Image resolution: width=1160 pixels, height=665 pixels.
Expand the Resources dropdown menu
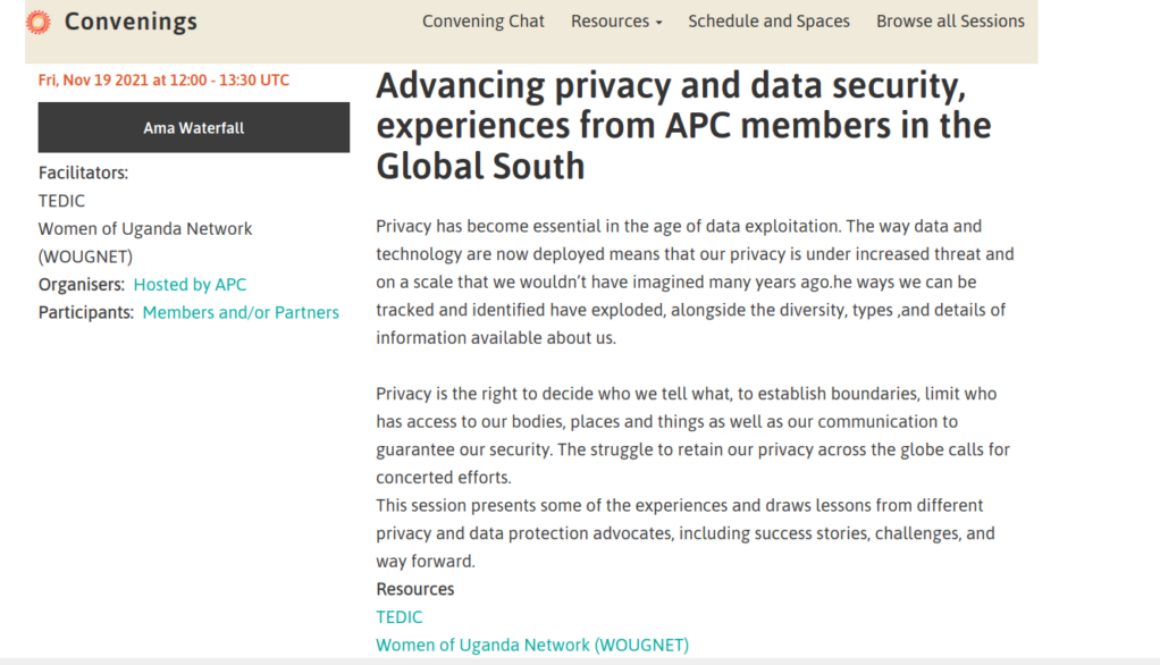click(616, 21)
